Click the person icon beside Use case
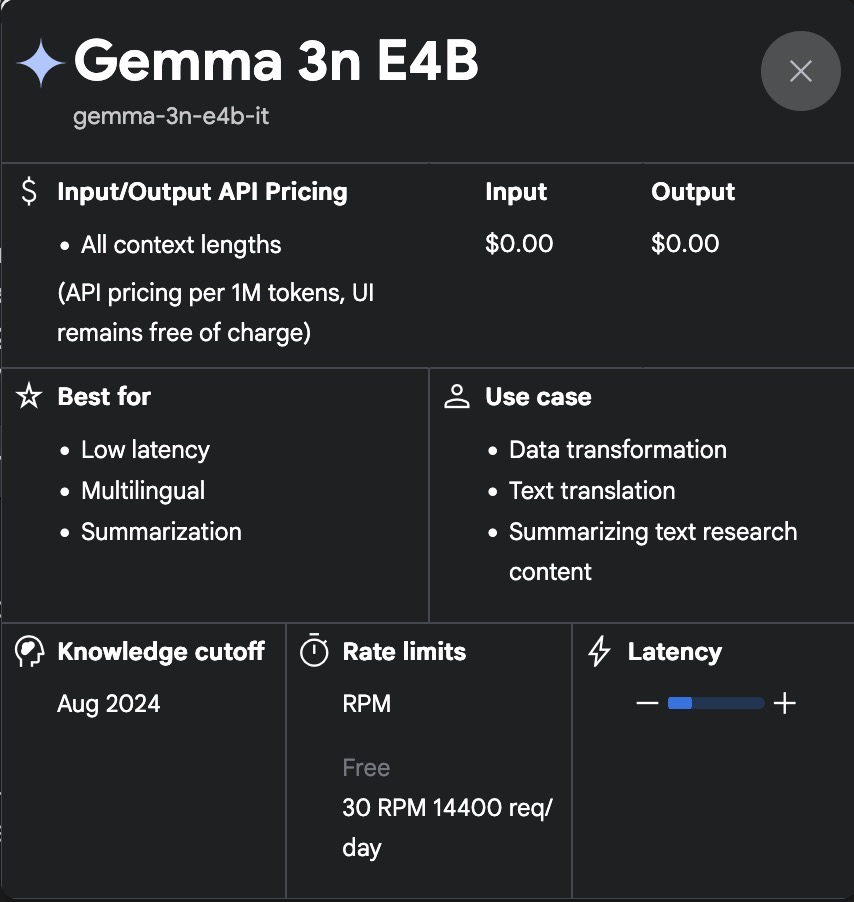 coord(457,397)
